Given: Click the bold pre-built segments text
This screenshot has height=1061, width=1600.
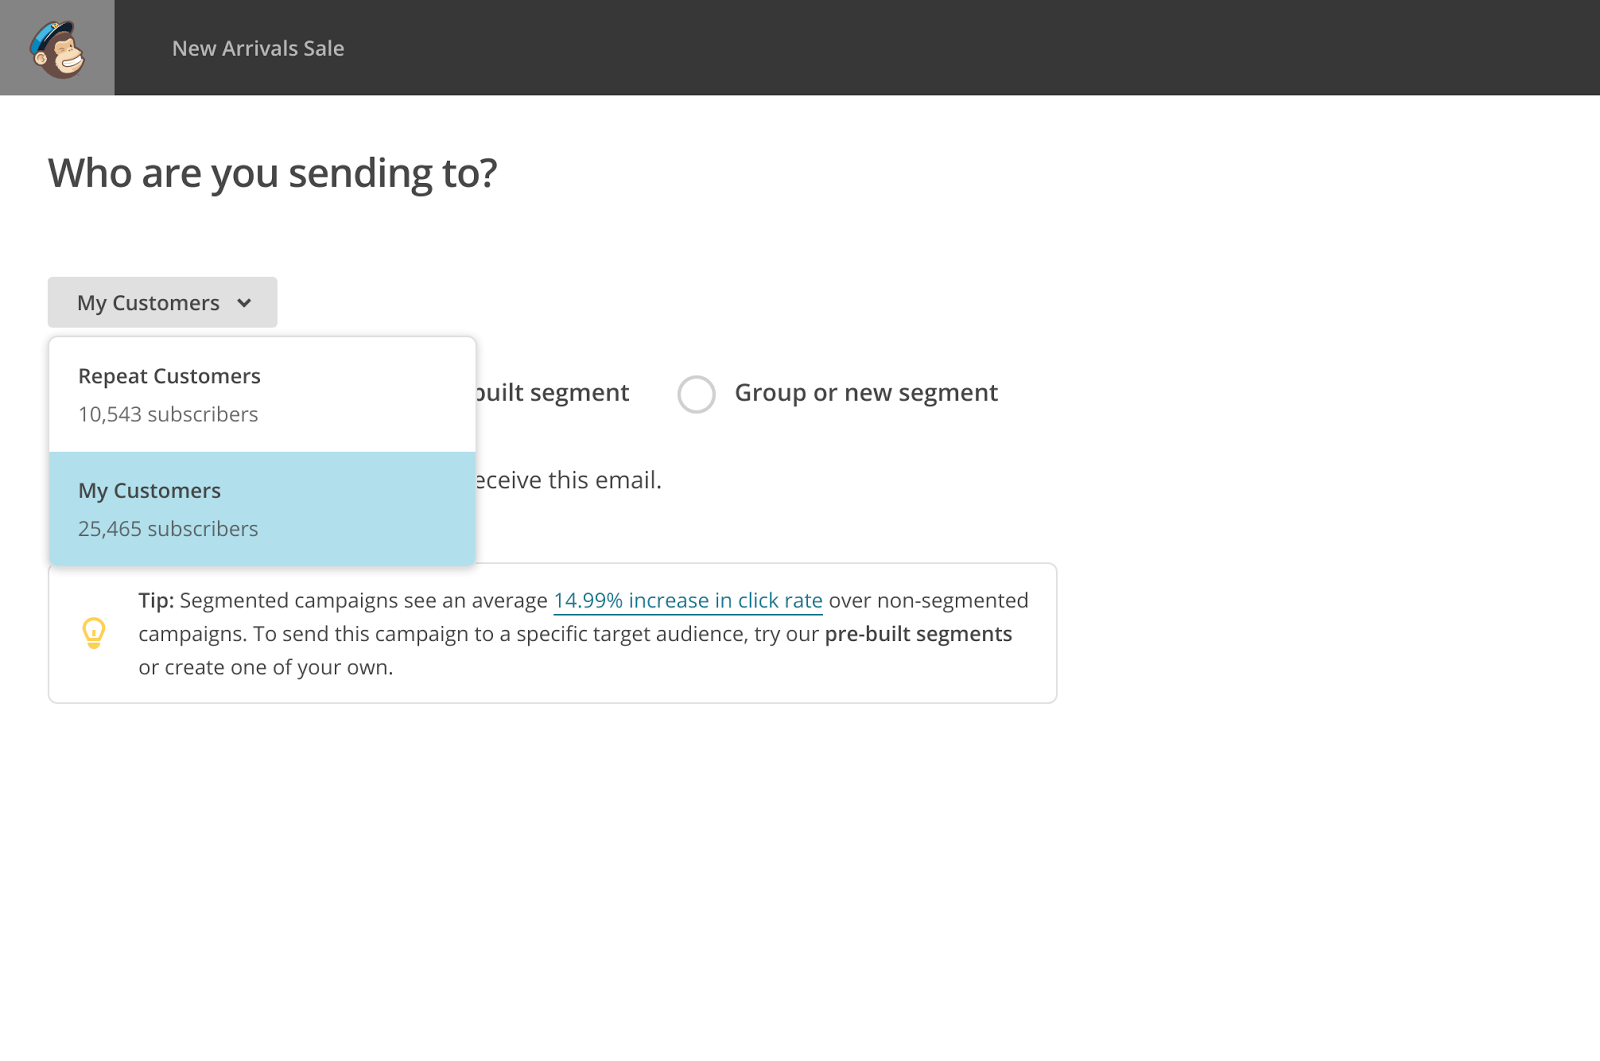Looking at the screenshot, I should [x=917, y=634].
